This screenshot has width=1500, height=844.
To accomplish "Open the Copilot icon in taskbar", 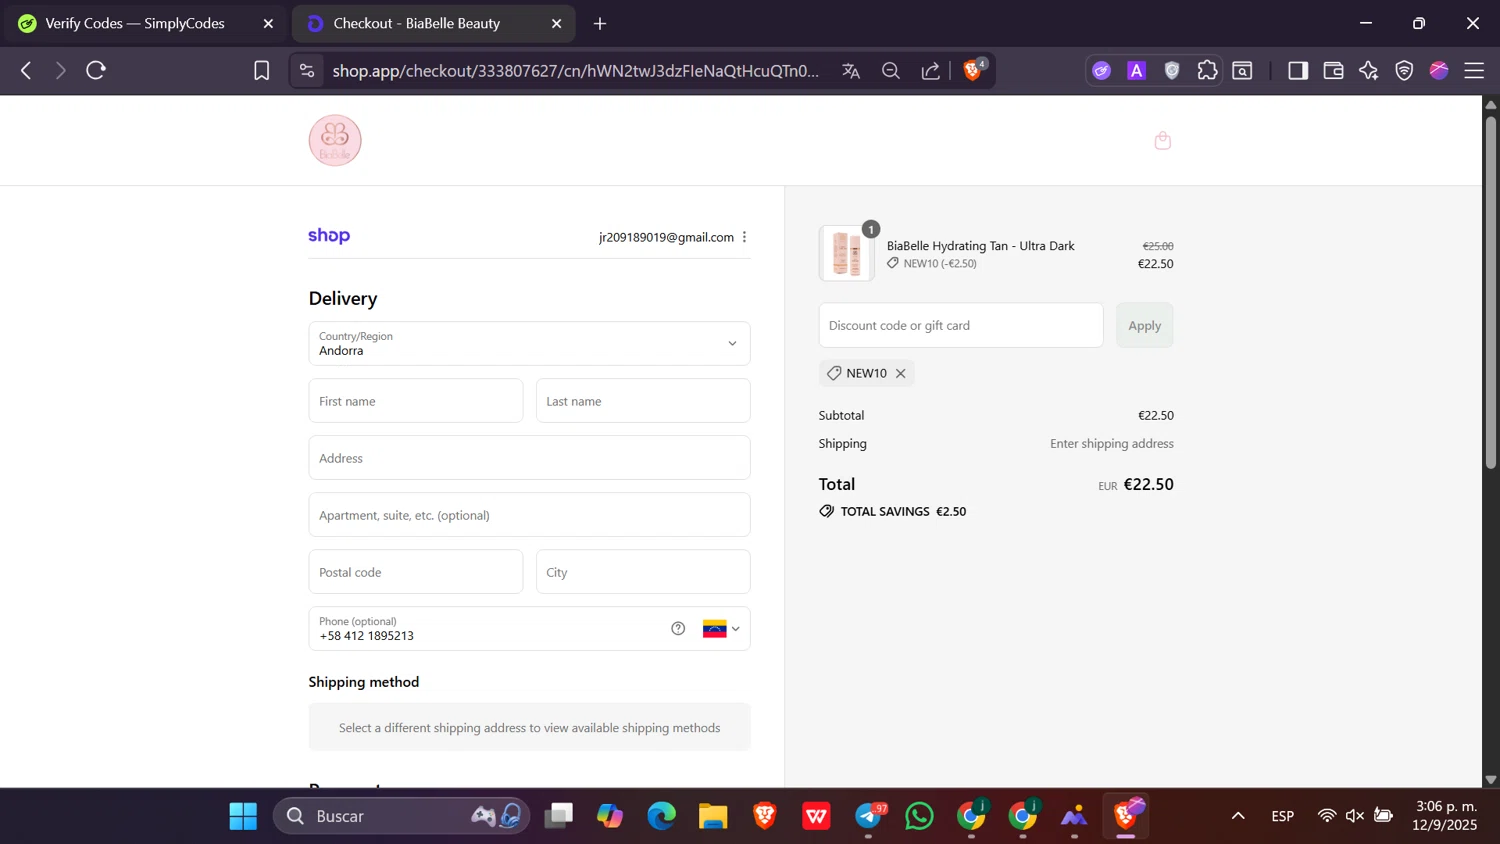I will click(610, 816).
